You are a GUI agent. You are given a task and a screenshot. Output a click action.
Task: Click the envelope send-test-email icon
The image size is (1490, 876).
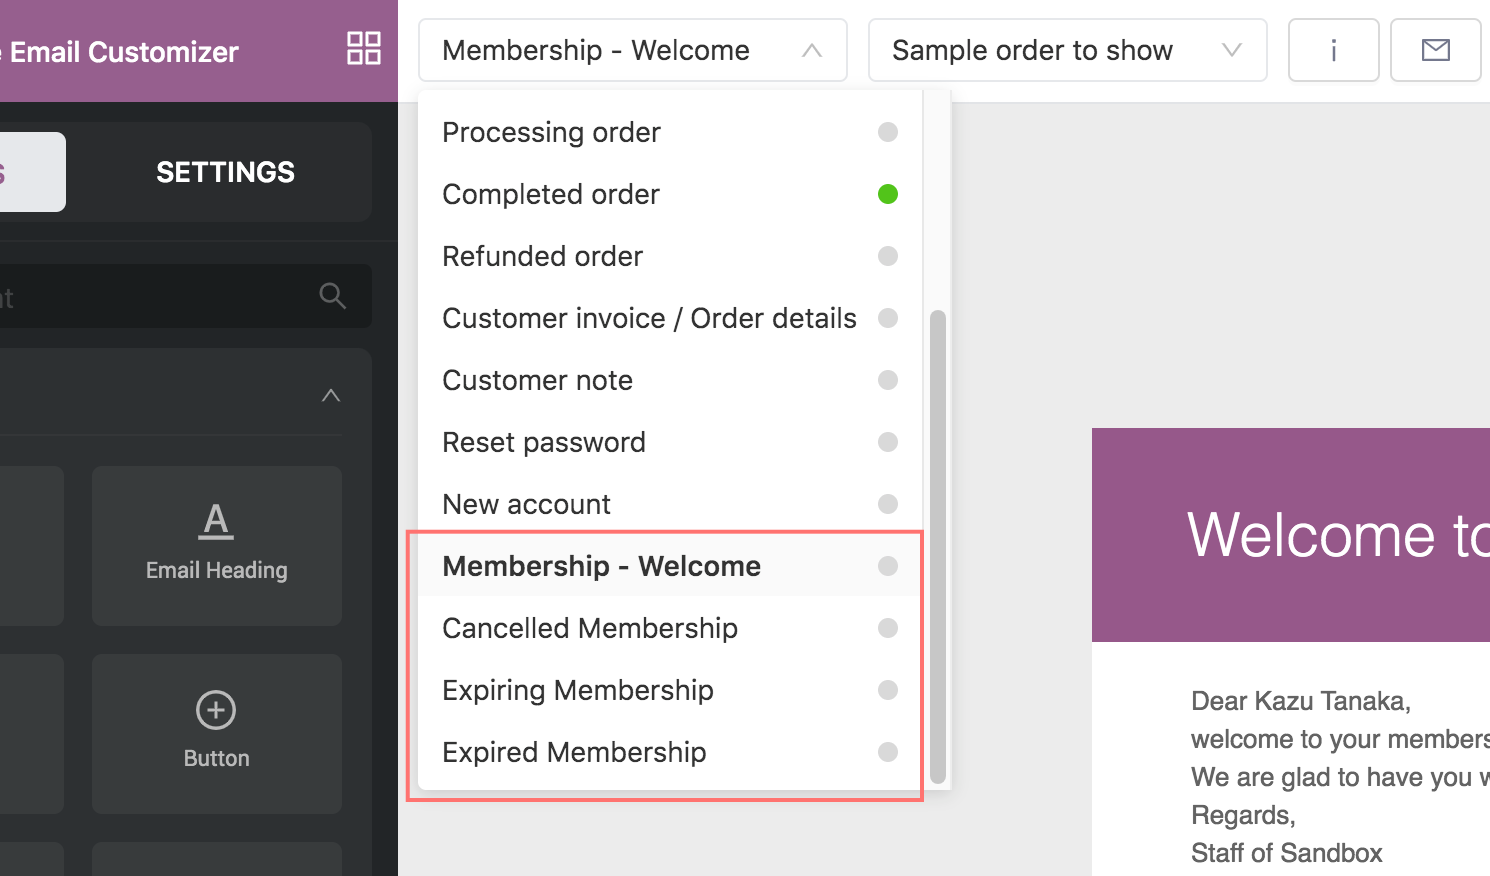[x=1435, y=50]
